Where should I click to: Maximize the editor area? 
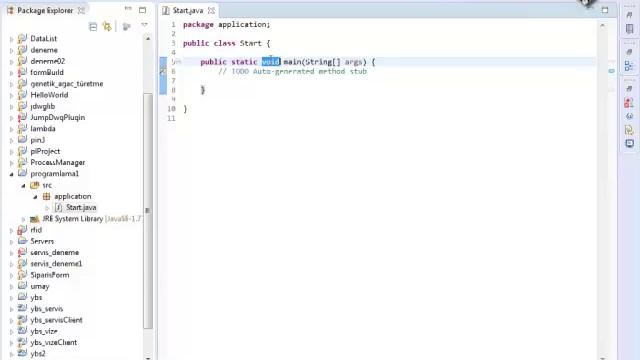[x=605, y=10]
